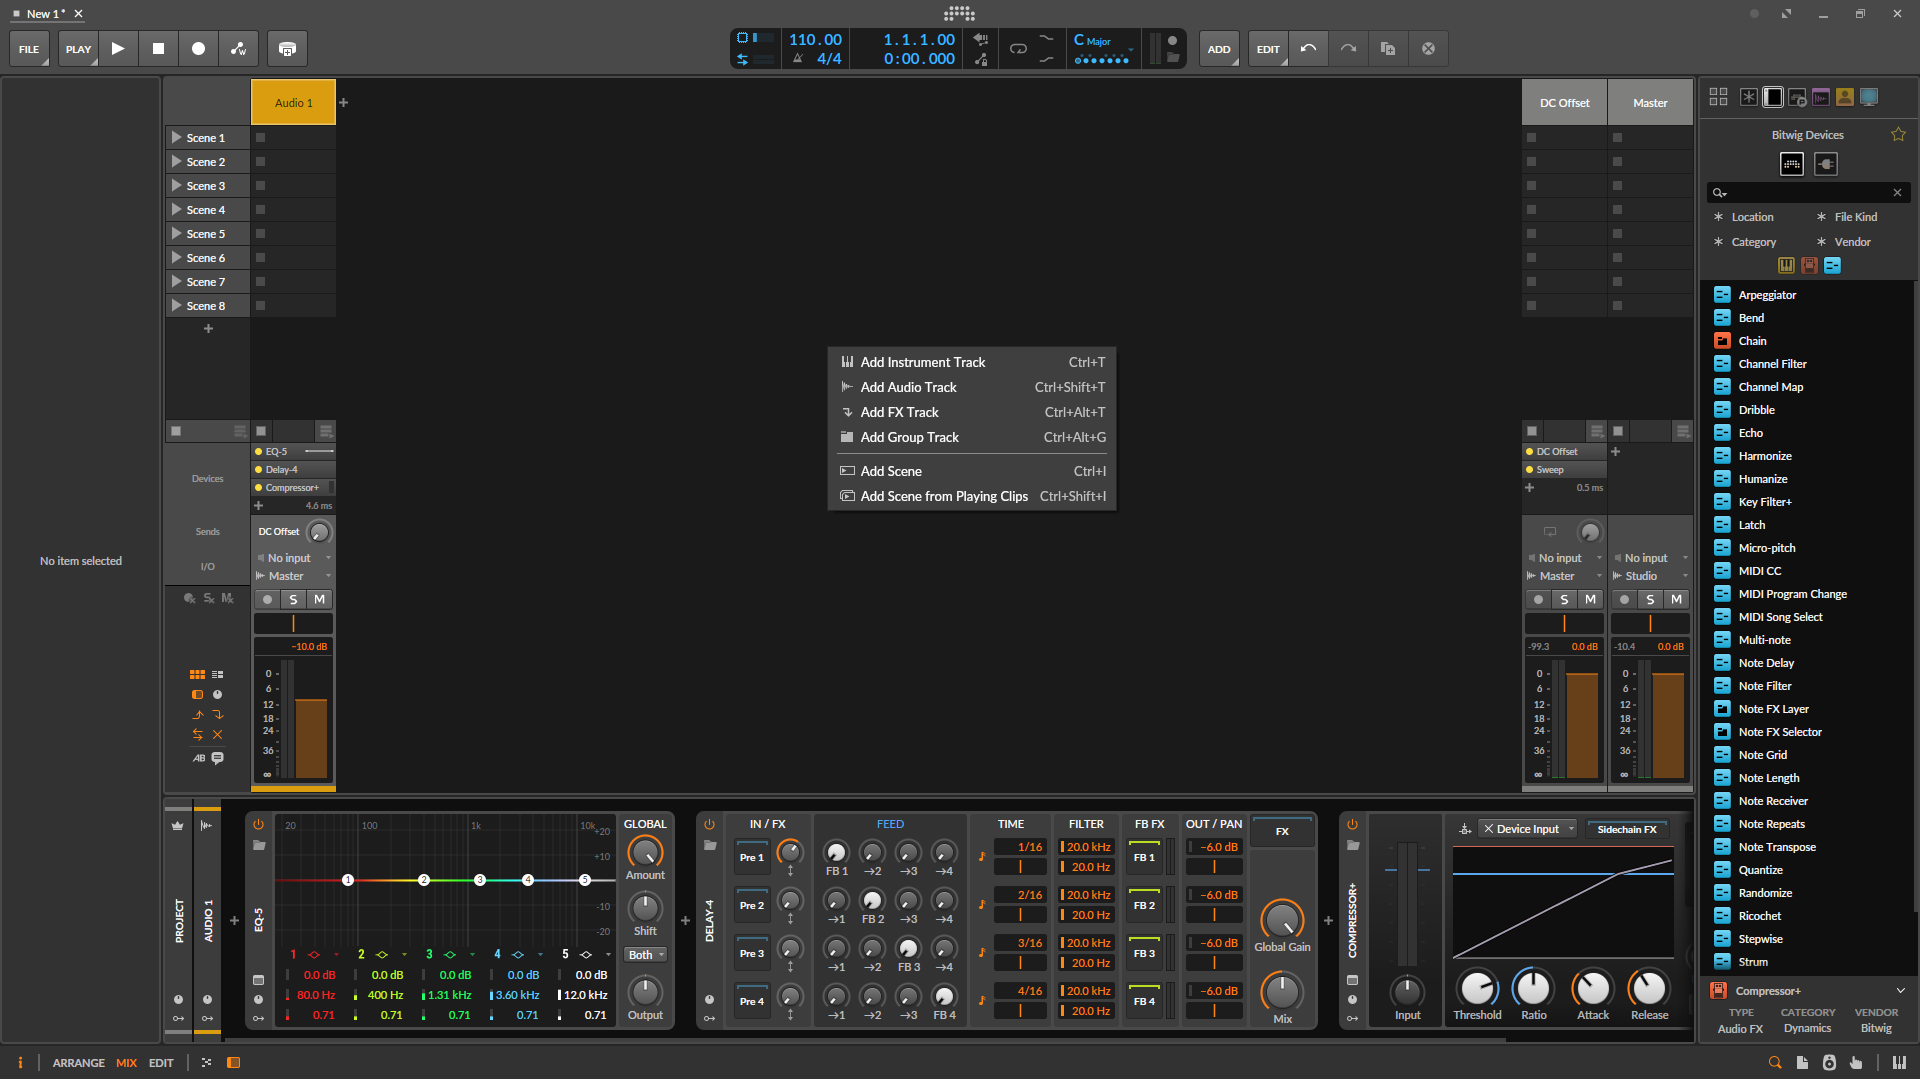
Task: Toggle the metronome icon
Action: (798, 59)
